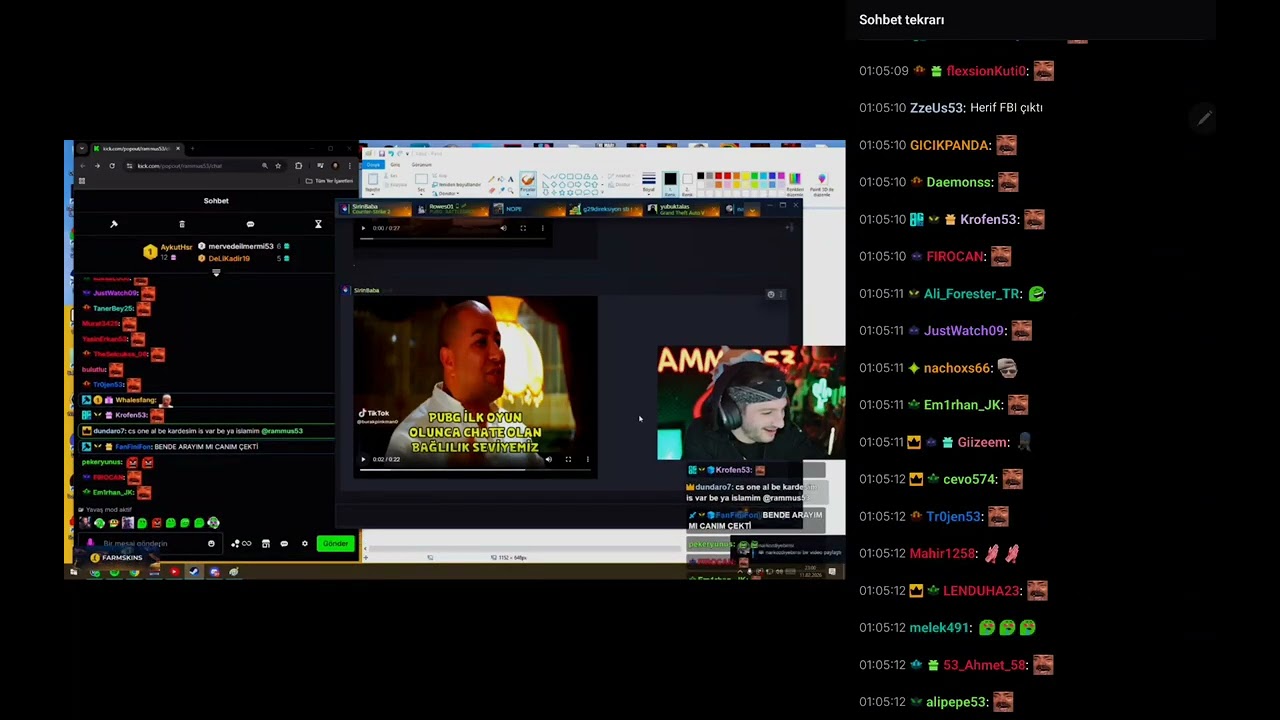The image size is (1280, 720).
Task: Play the TikTok video at 0:02 / 0:22
Action: 363,459
